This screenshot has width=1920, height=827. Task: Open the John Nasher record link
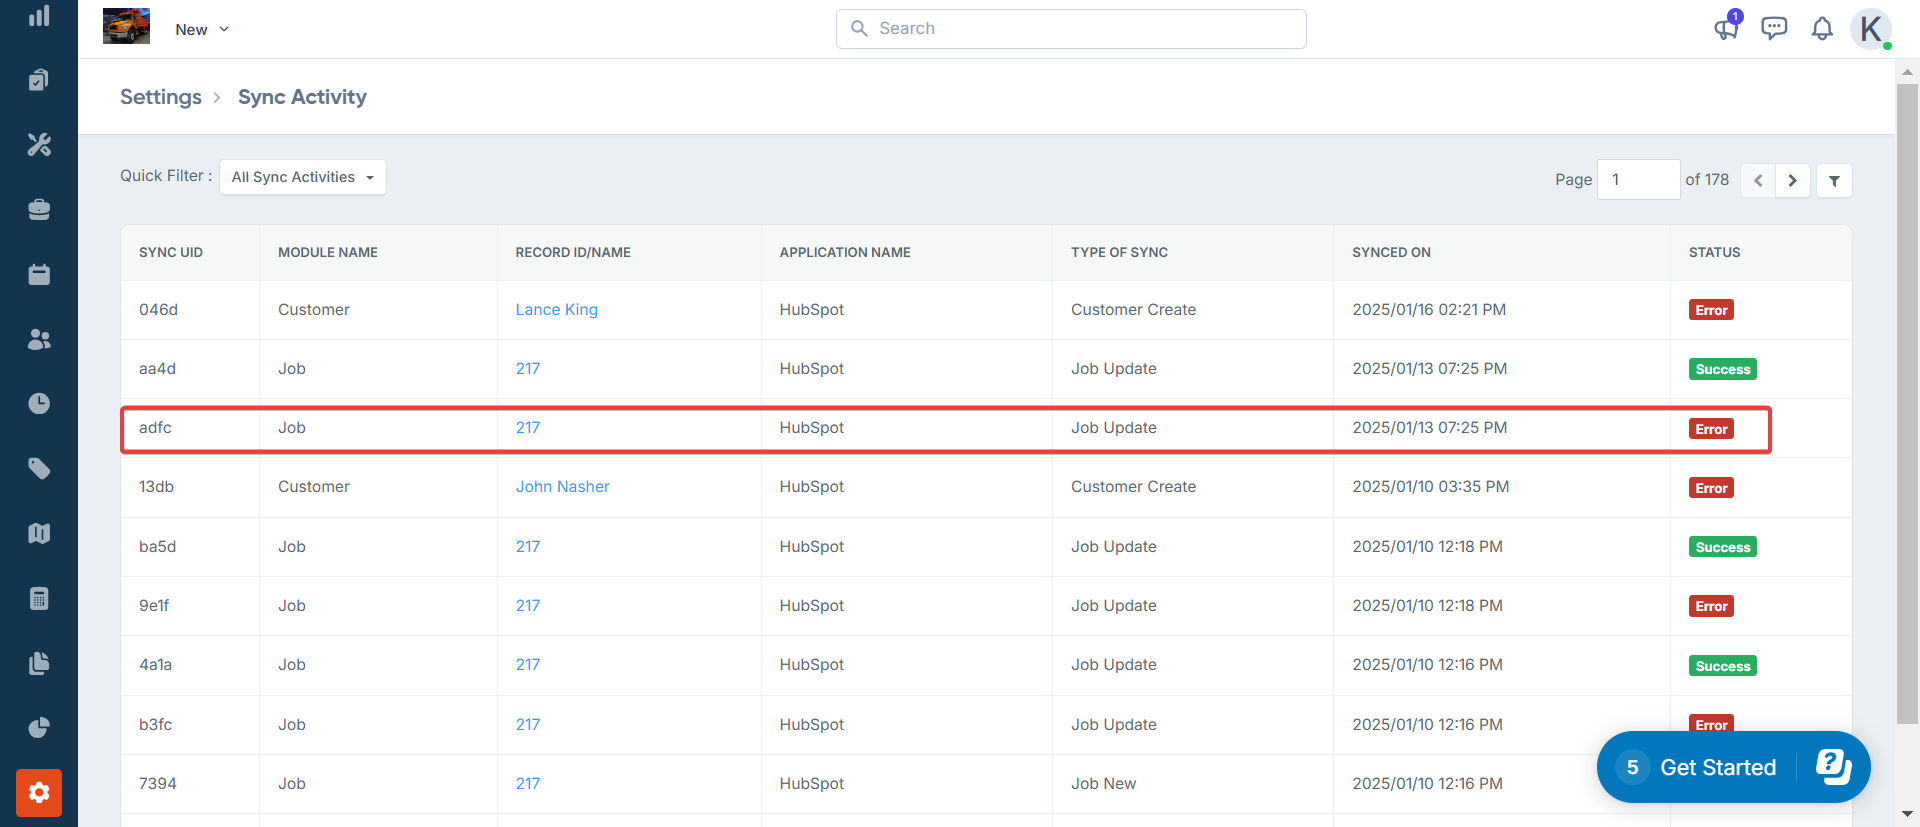coord(562,487)
